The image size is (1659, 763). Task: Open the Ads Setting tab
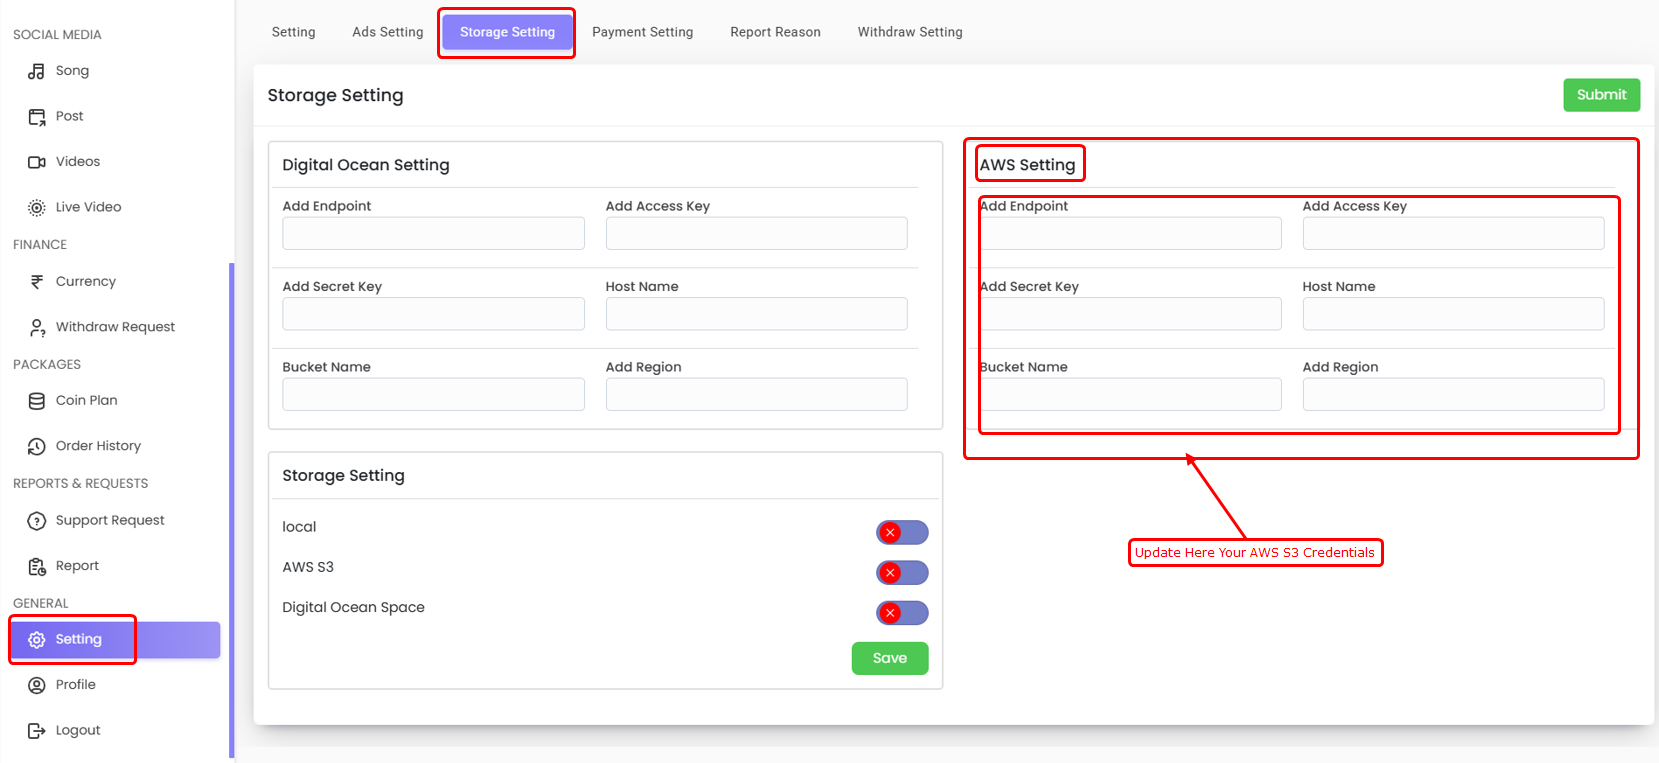pyautogui.click(x=387, y=32)
